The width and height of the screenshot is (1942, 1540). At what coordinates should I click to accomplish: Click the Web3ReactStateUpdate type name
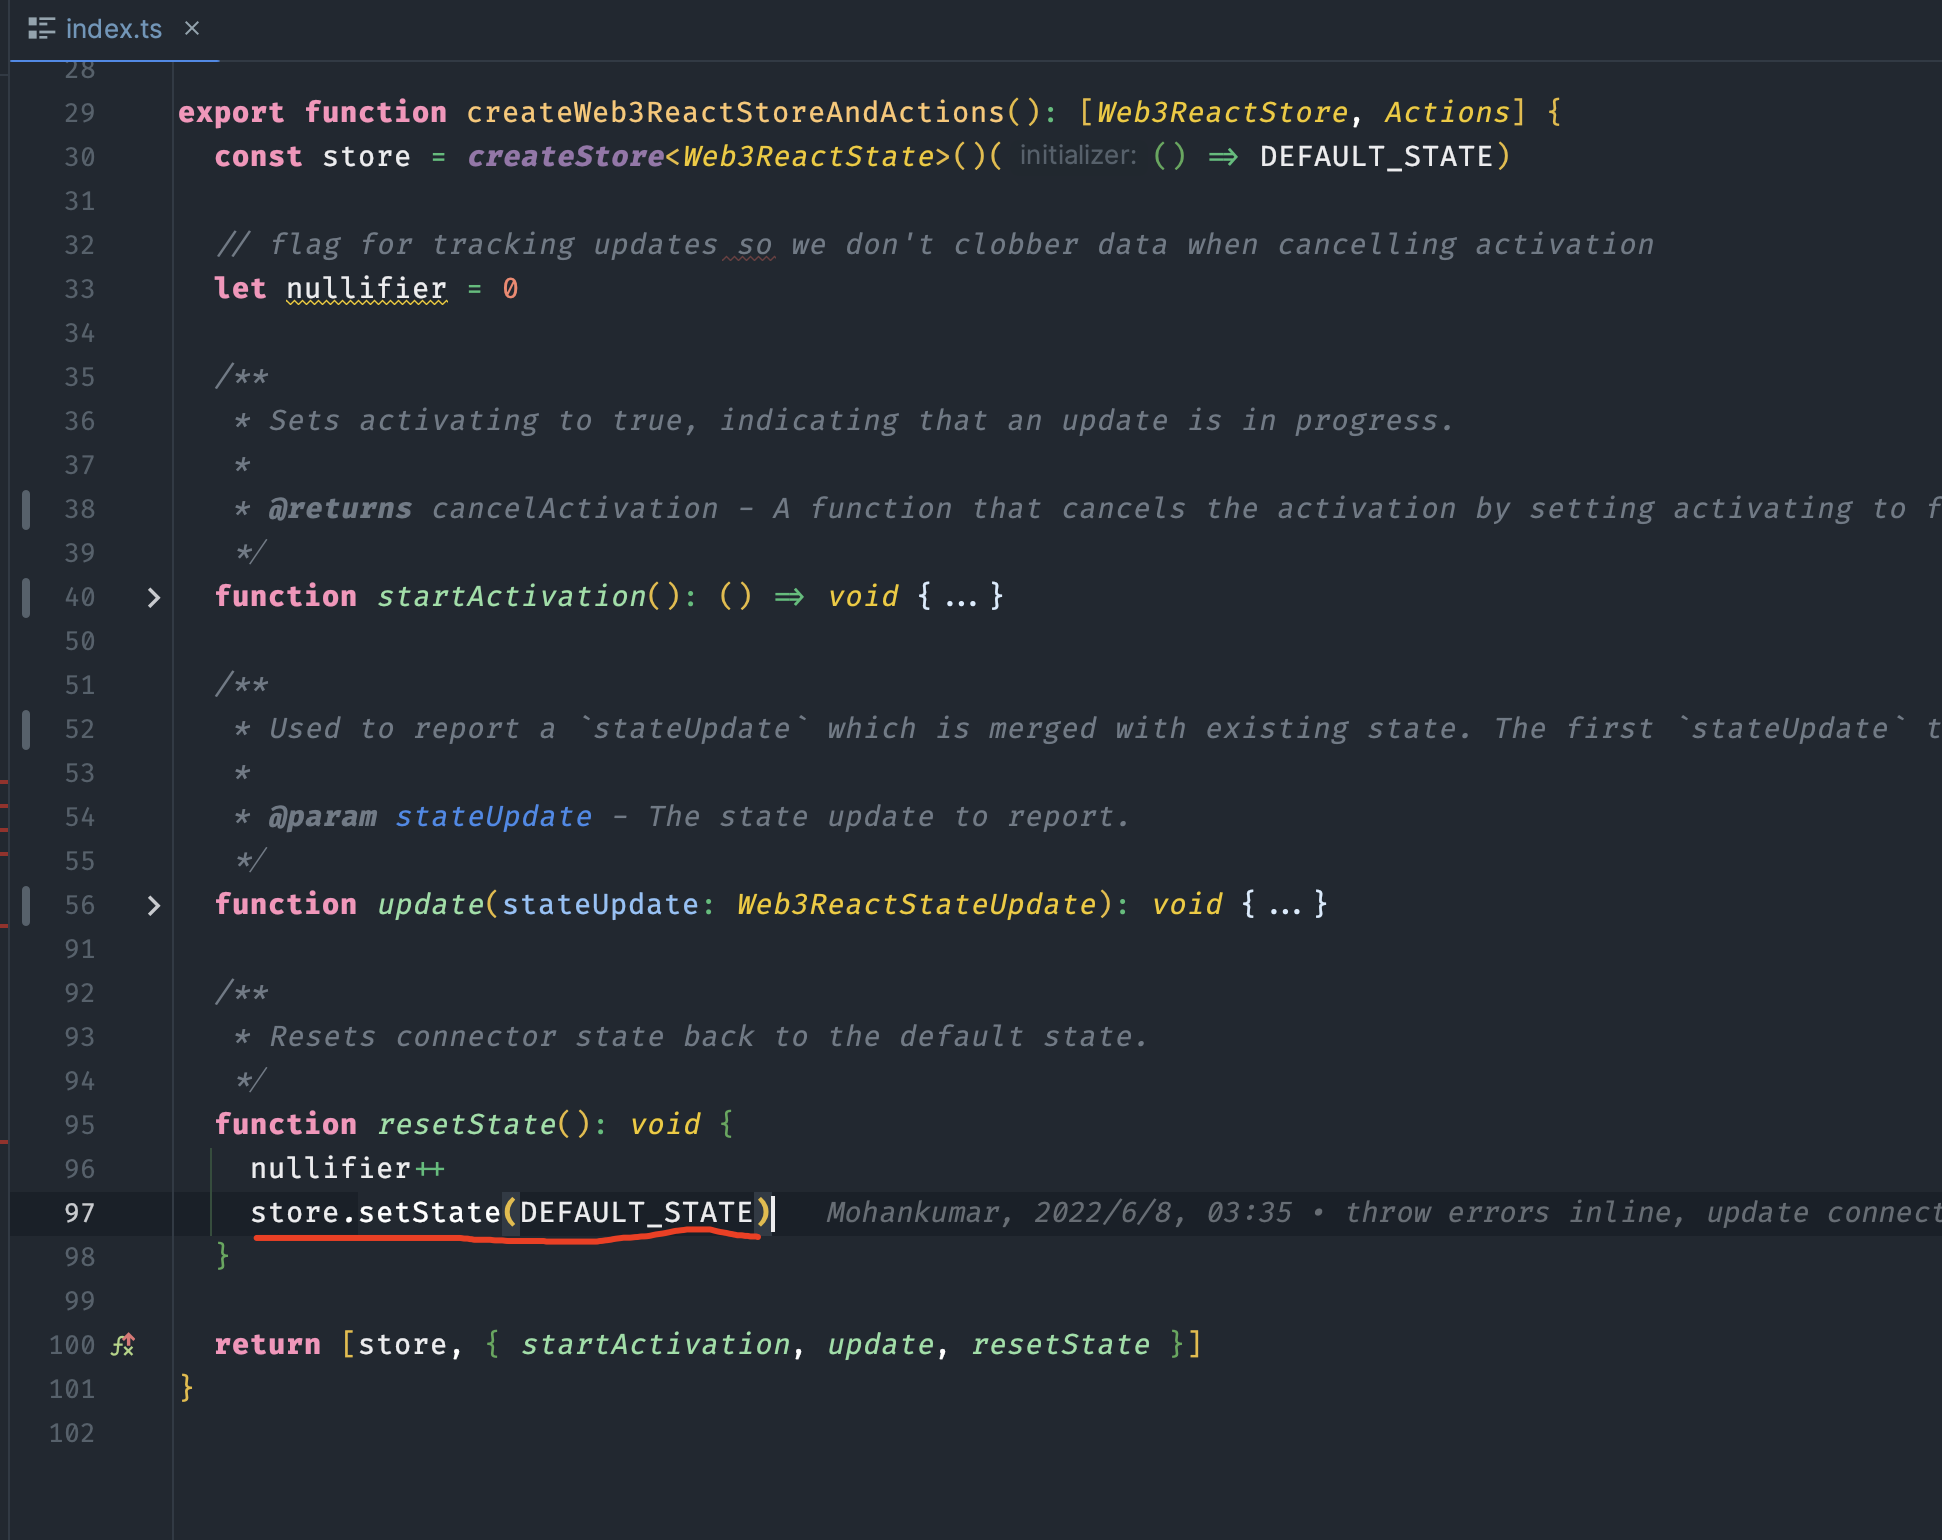coord(917,905)
